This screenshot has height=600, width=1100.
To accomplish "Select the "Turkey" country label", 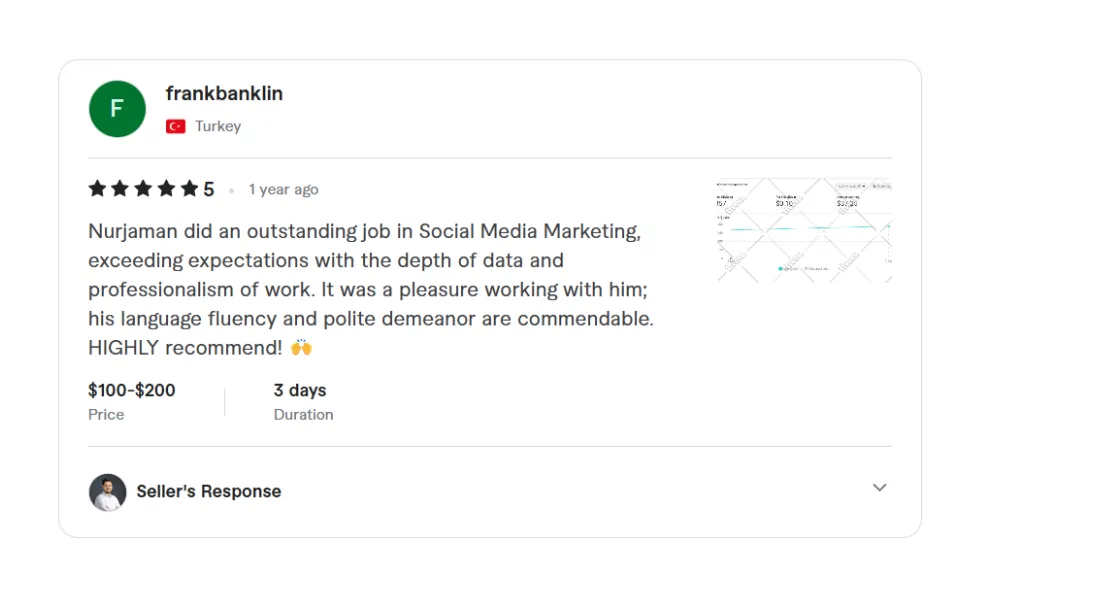I will point(218,126).
